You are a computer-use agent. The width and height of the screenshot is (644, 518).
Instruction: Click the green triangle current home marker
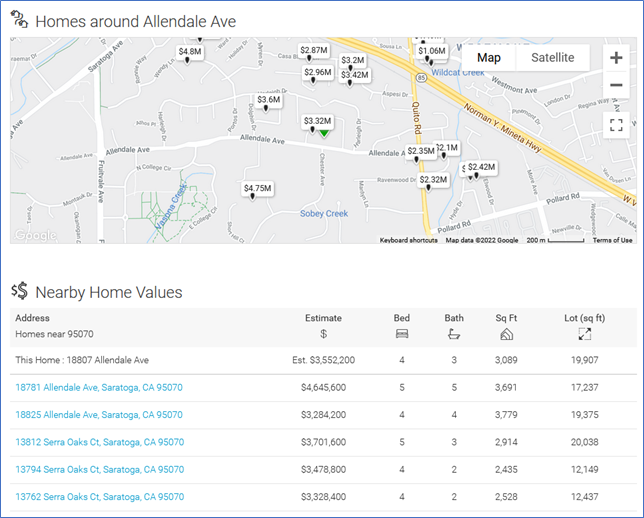click(324, 133)
